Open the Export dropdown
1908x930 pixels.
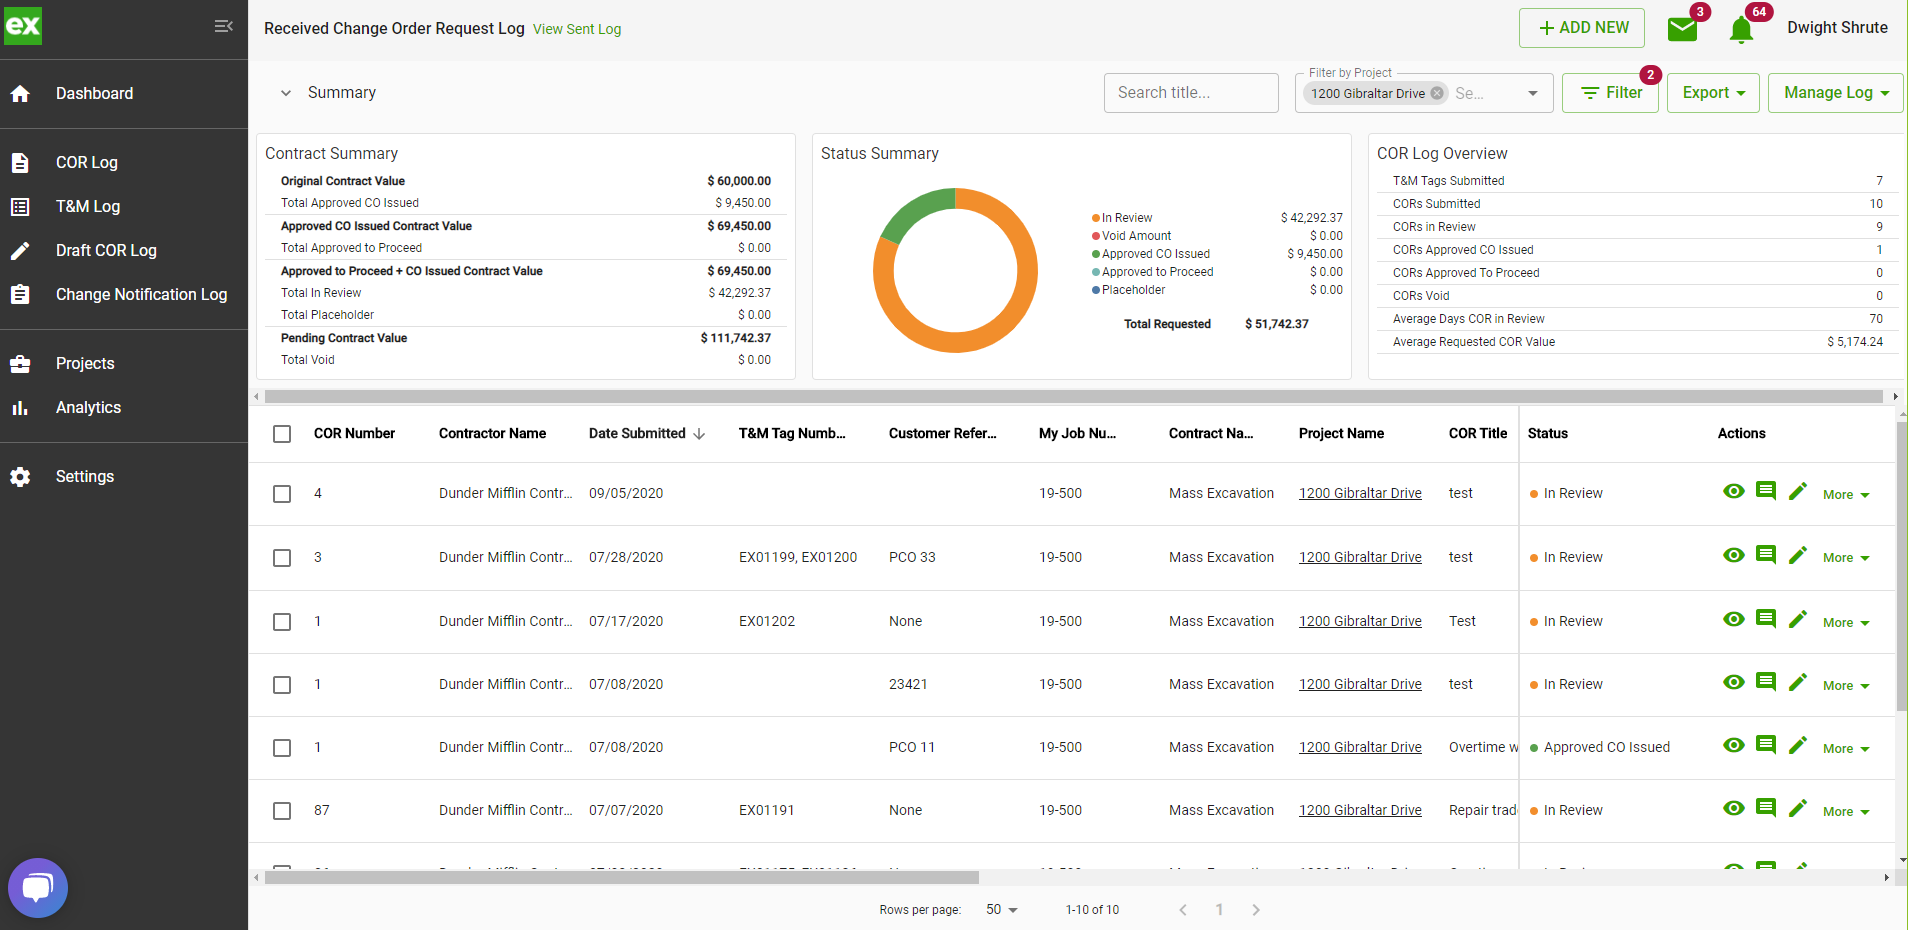(x=1712, y=92)
